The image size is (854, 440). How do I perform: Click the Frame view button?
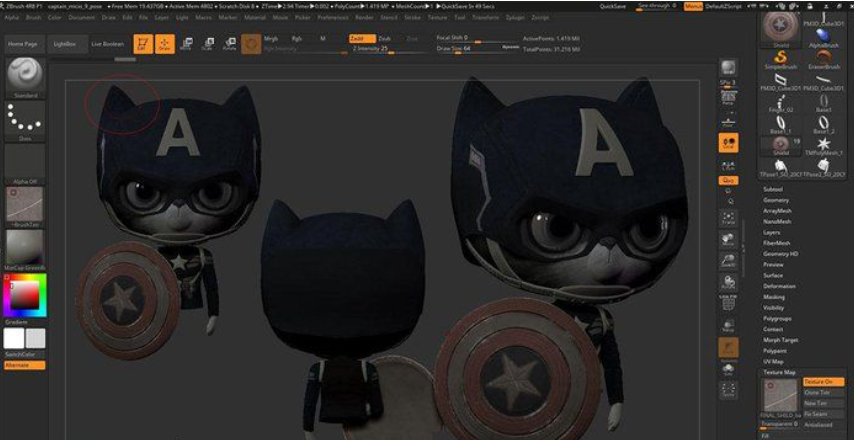point(728,218)
